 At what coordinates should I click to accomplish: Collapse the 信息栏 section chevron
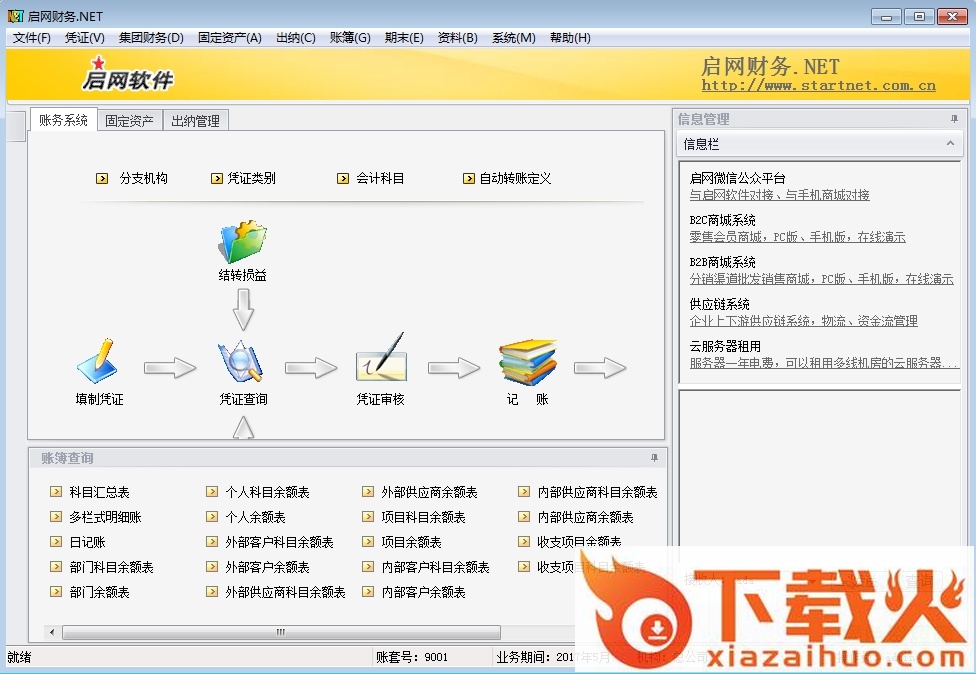click(x=950, y=144)
